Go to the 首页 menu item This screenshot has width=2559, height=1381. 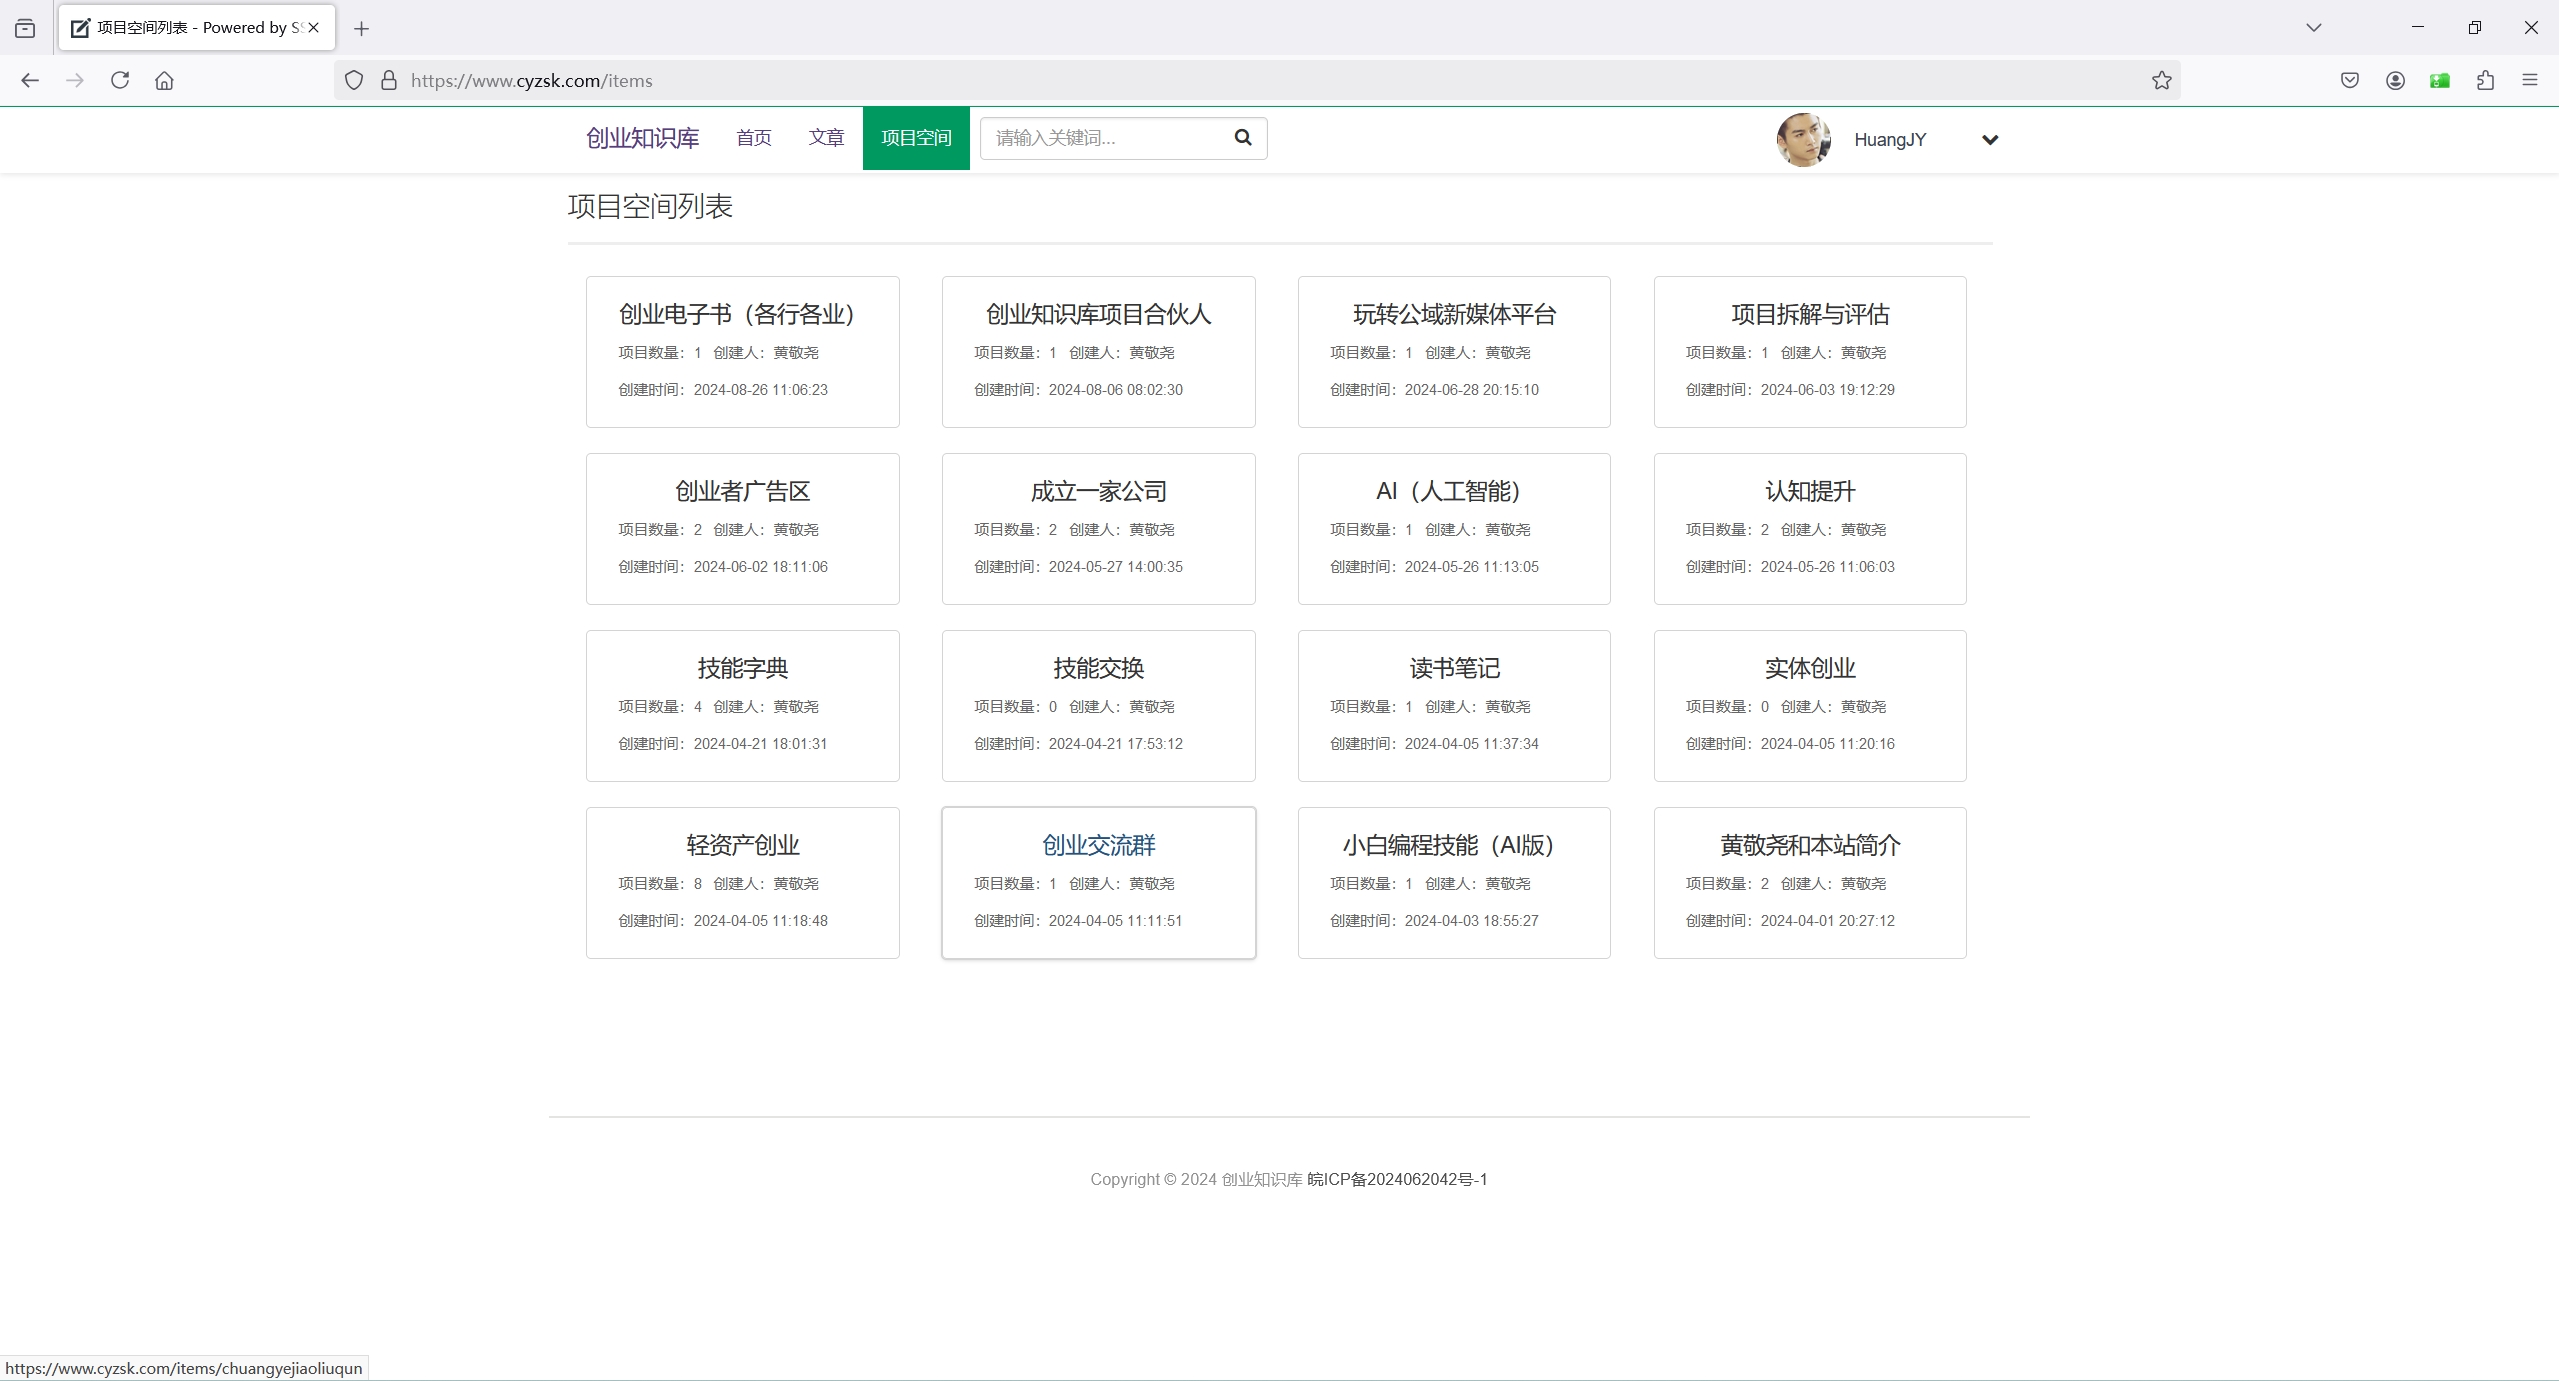[754, 138]
